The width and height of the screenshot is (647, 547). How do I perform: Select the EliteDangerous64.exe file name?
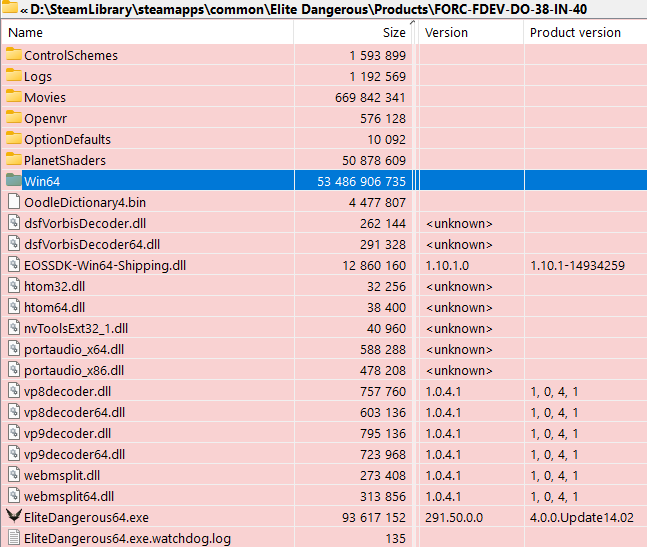(x=86, y=517)
